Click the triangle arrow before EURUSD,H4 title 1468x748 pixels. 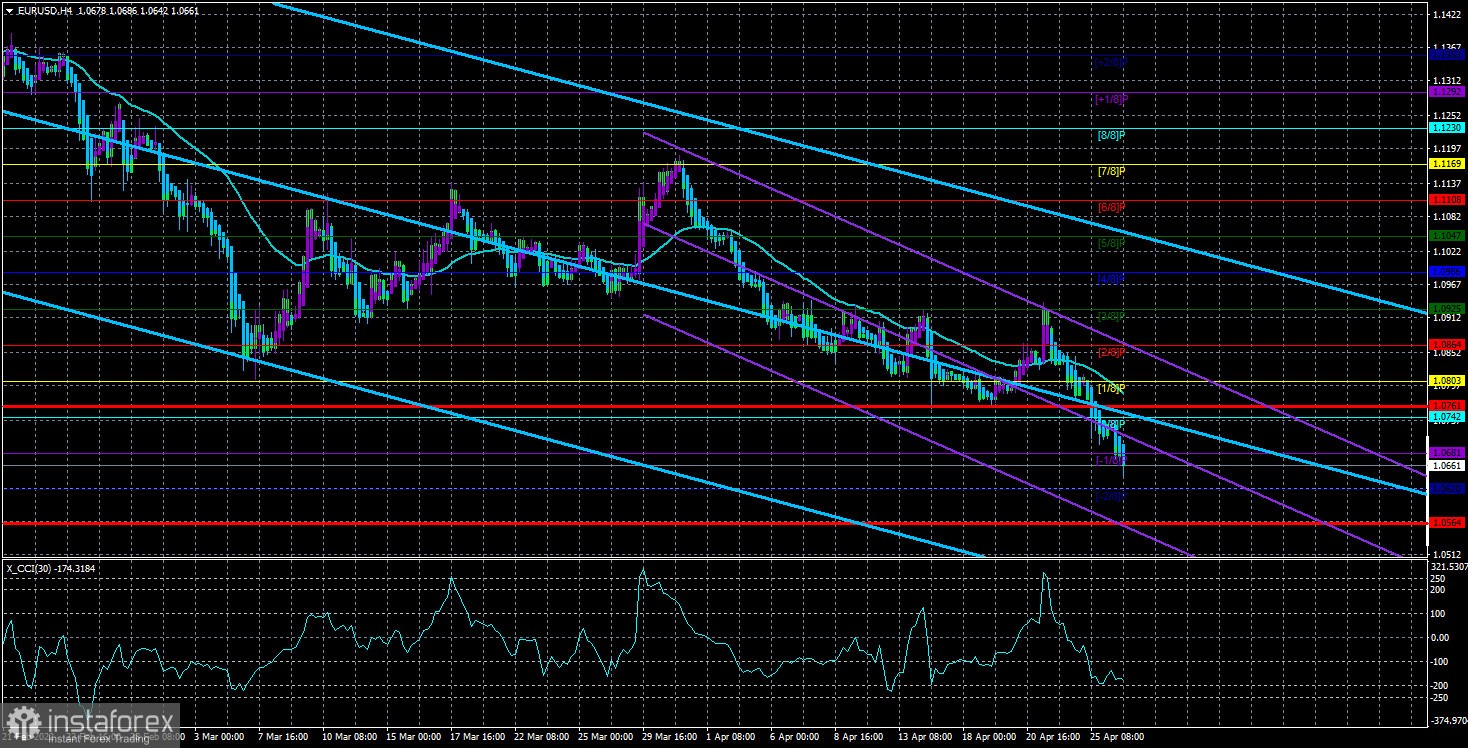coord(10,9)
